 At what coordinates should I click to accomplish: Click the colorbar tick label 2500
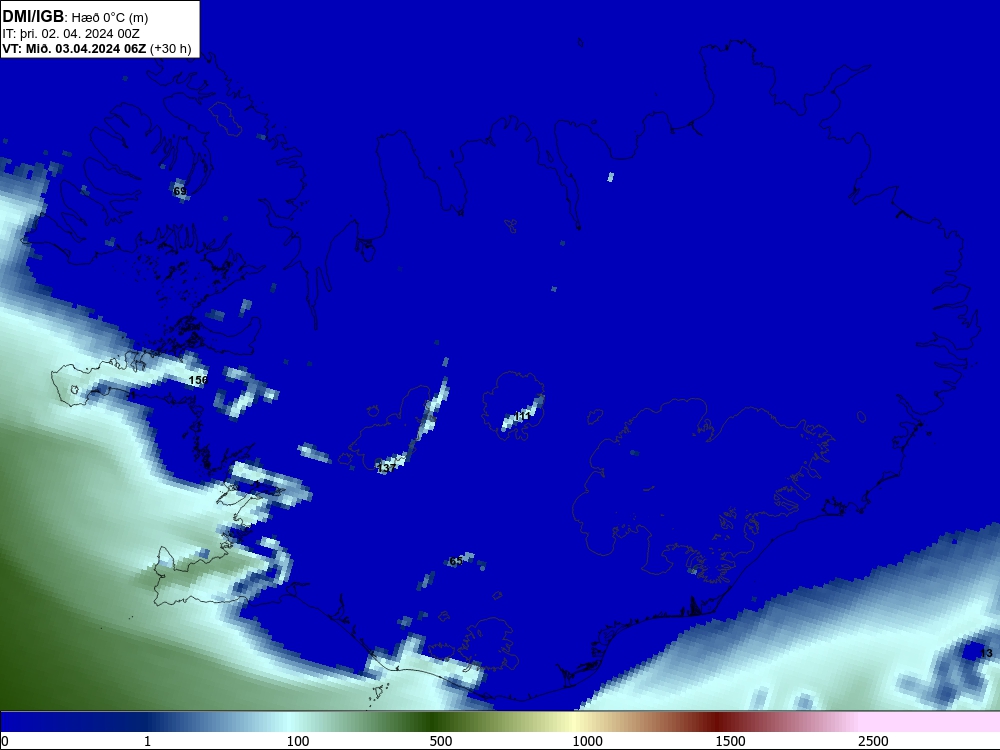873,741
